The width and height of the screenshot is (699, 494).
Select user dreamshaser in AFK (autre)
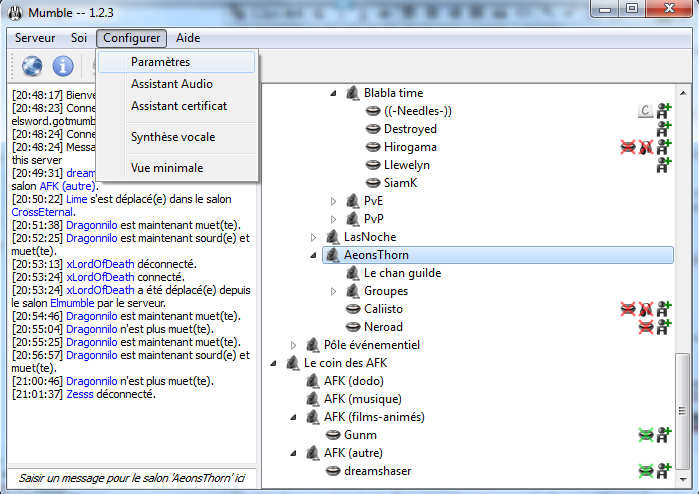(378, 471)
